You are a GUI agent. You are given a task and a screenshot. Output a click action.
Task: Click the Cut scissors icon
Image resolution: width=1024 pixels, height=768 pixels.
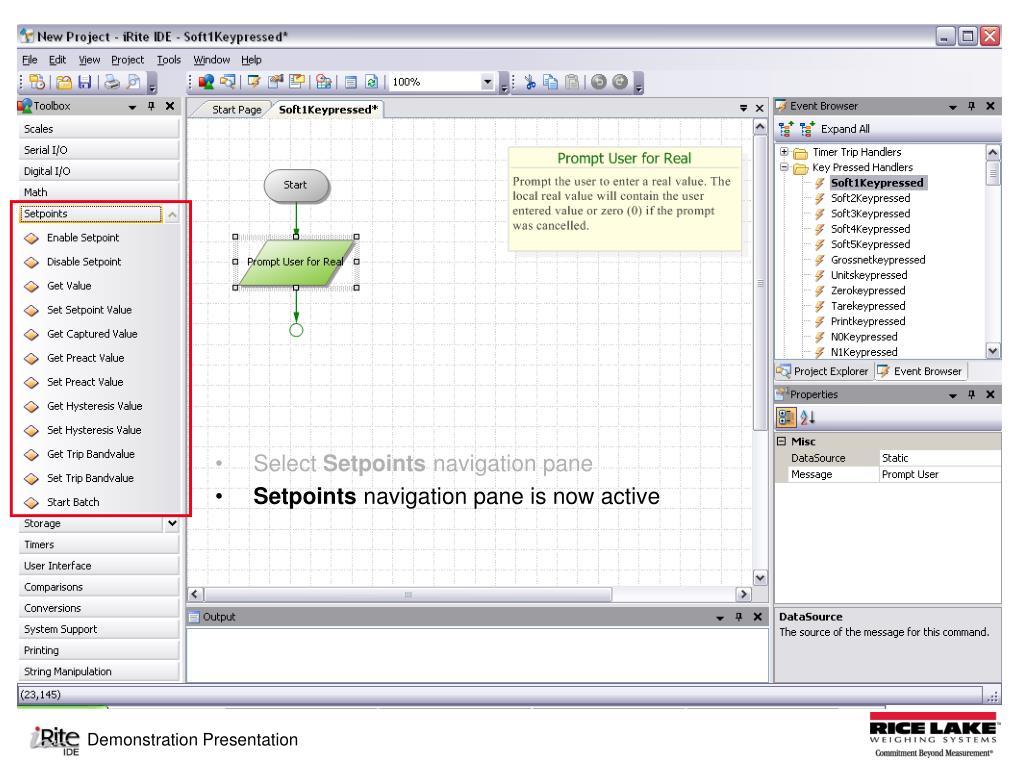[x=530, y=82]
